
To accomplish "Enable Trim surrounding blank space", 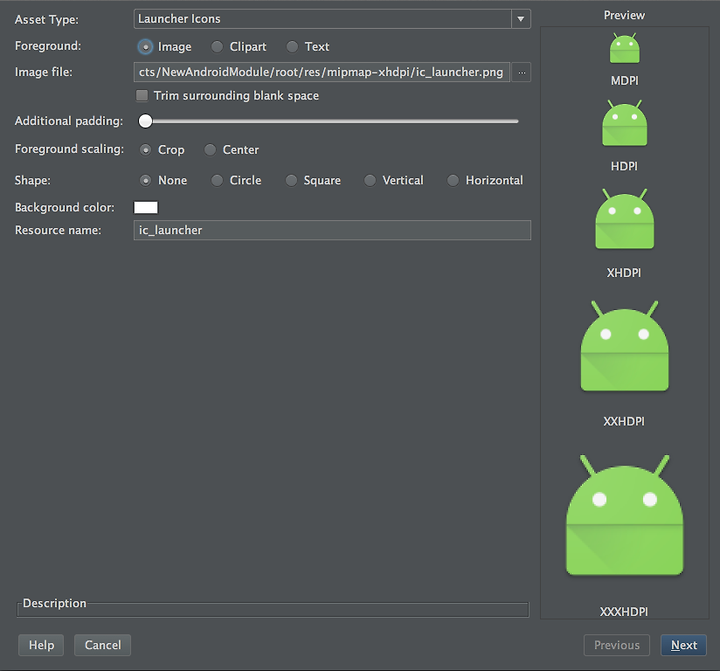I will point(142,96).
